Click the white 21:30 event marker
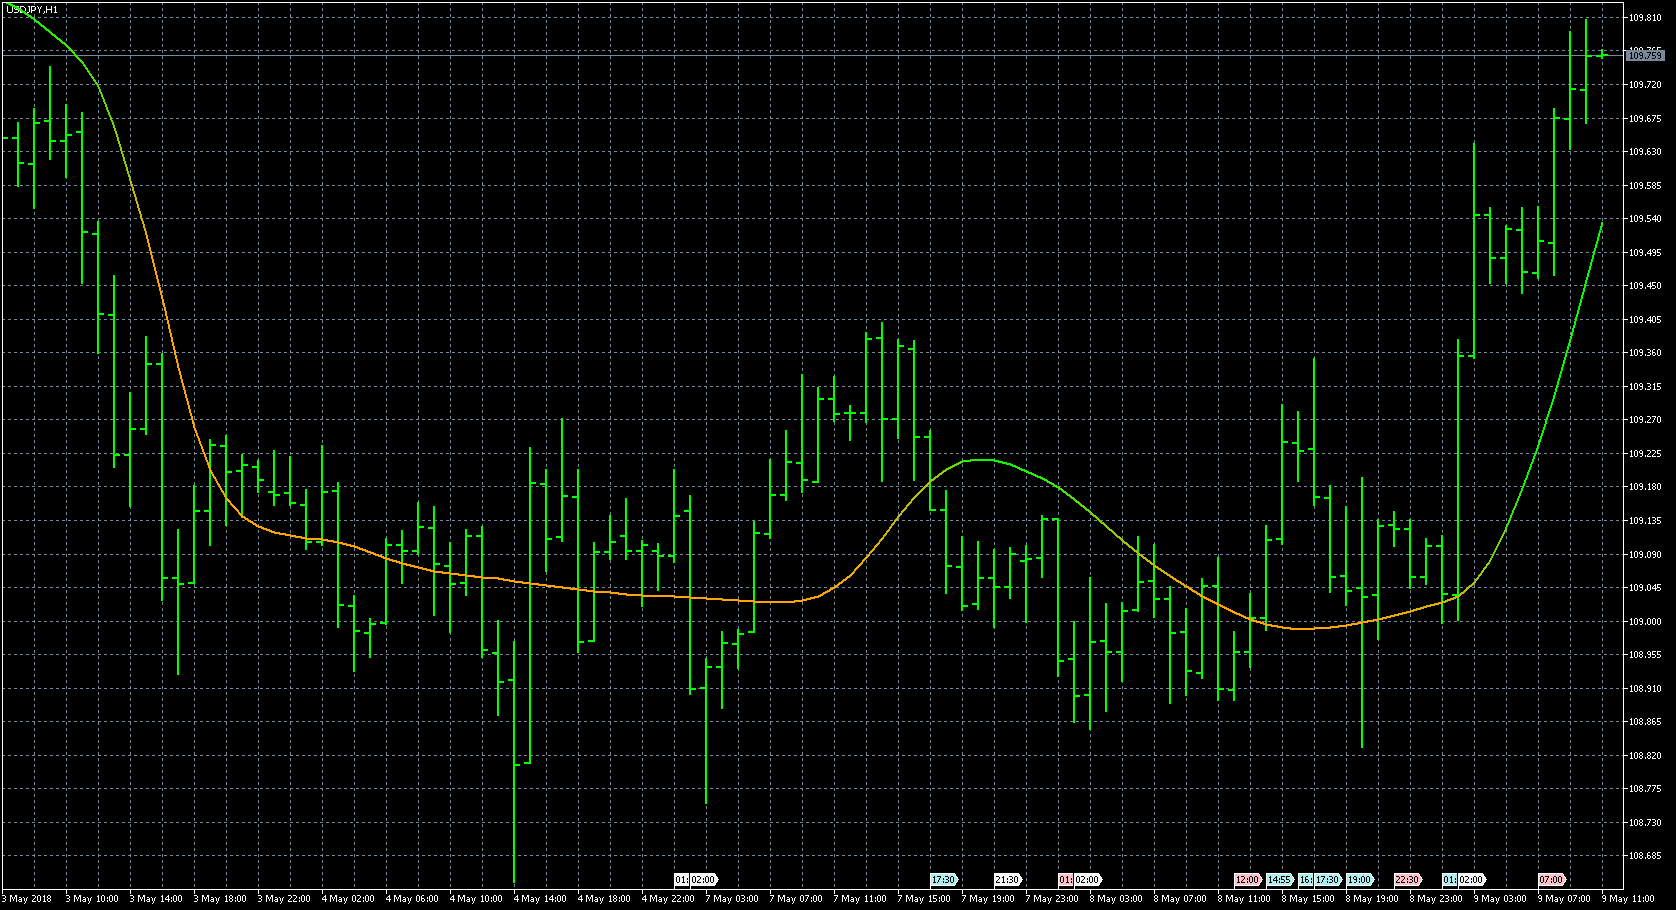 click(1006, 880)
